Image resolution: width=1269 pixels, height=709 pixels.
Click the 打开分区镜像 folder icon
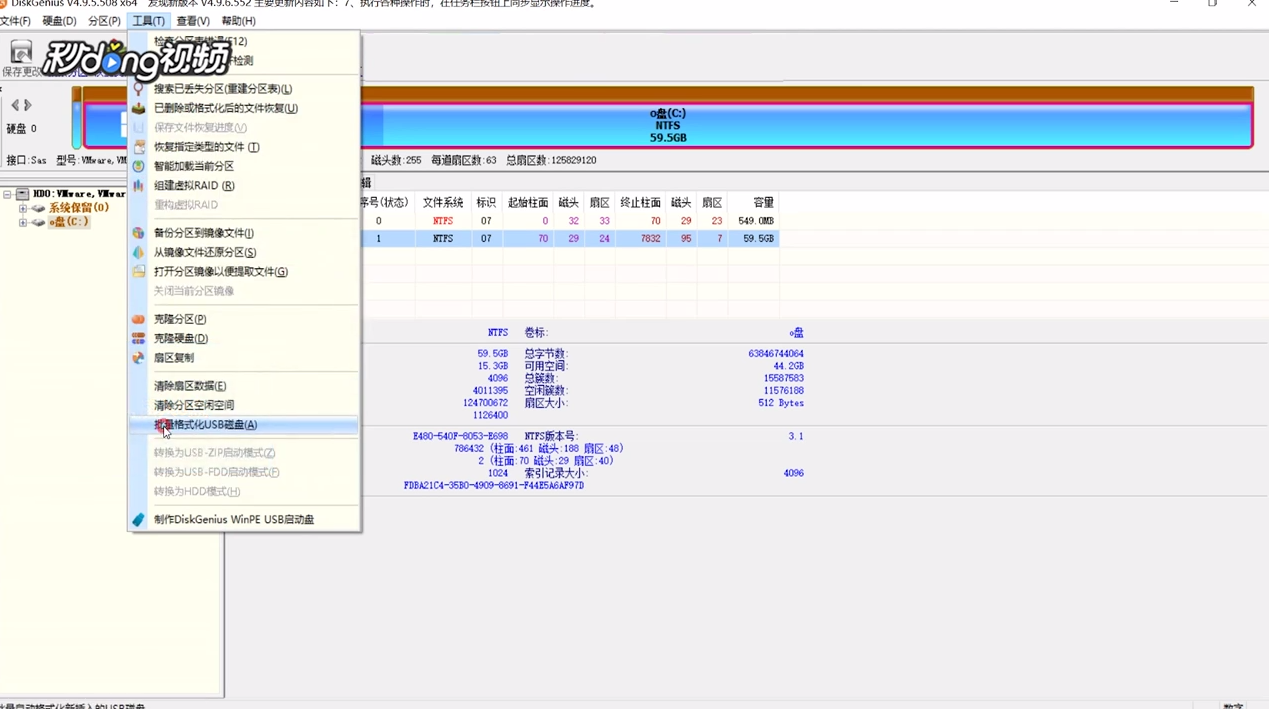[138, 271]
